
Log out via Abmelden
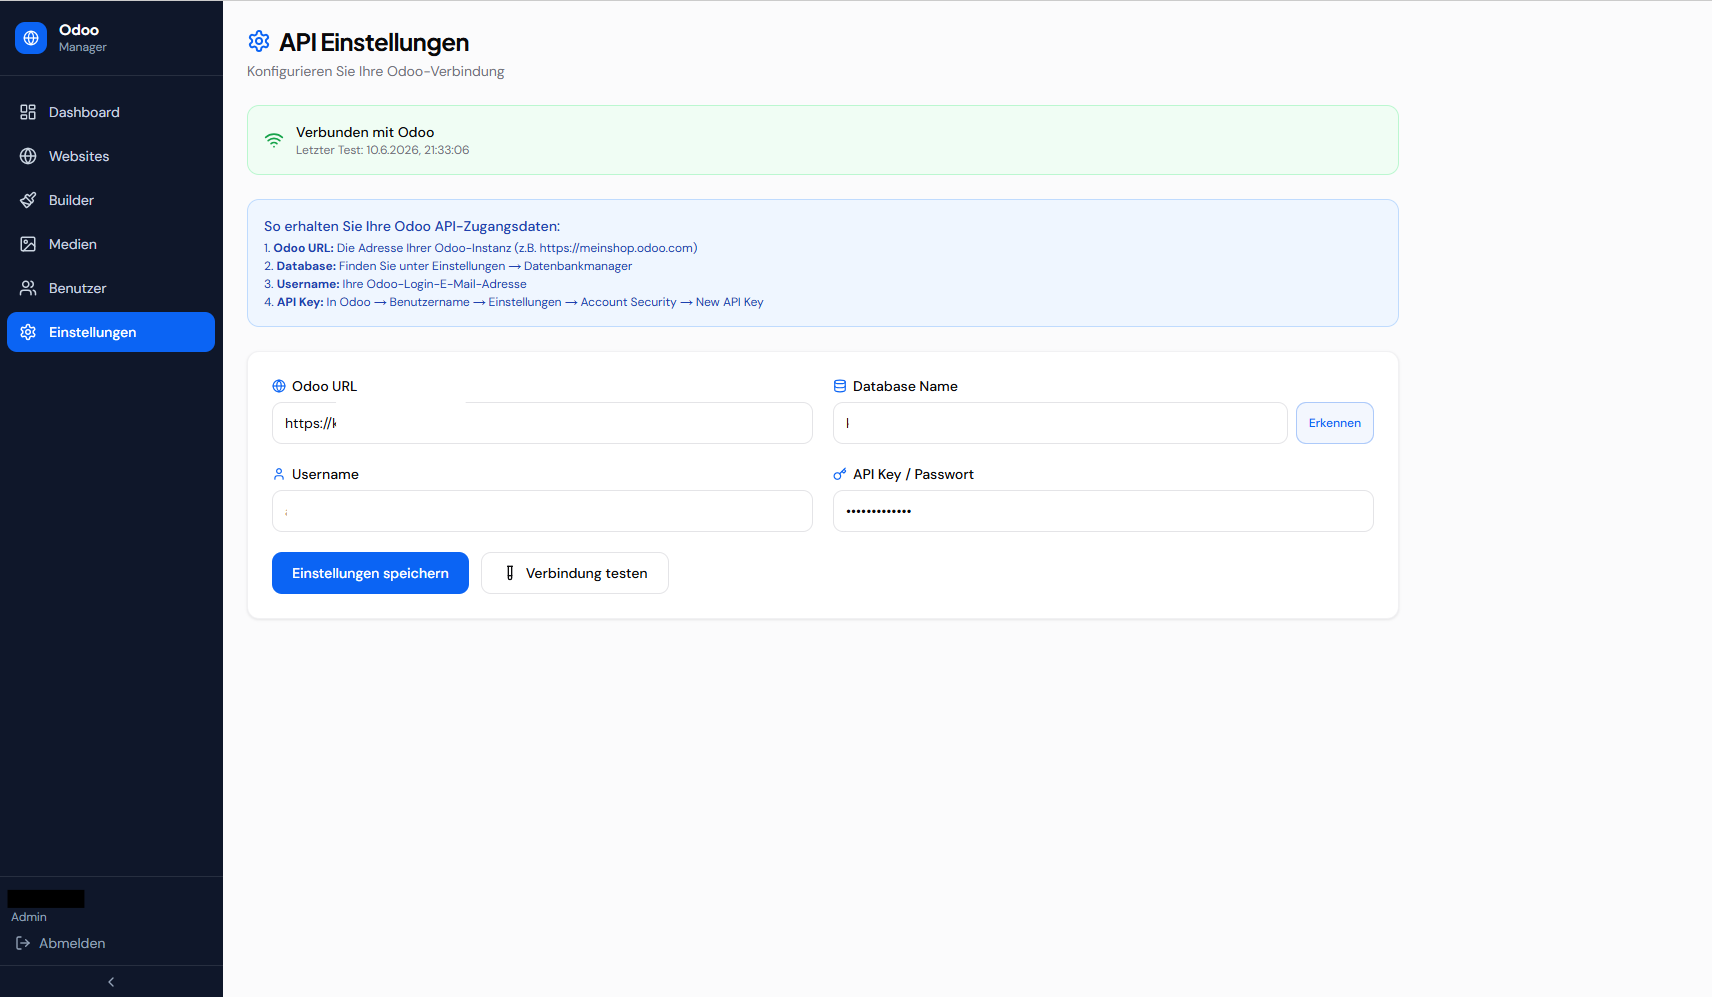61,943
